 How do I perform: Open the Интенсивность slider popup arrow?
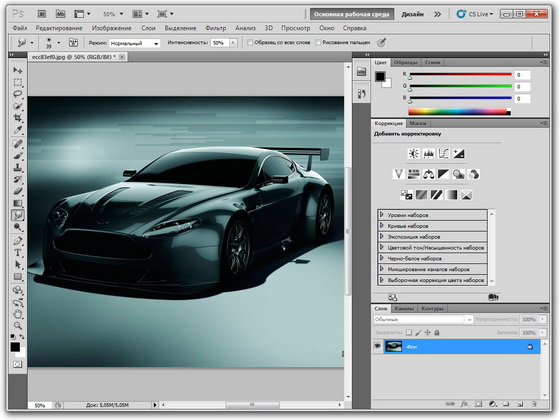233,43
